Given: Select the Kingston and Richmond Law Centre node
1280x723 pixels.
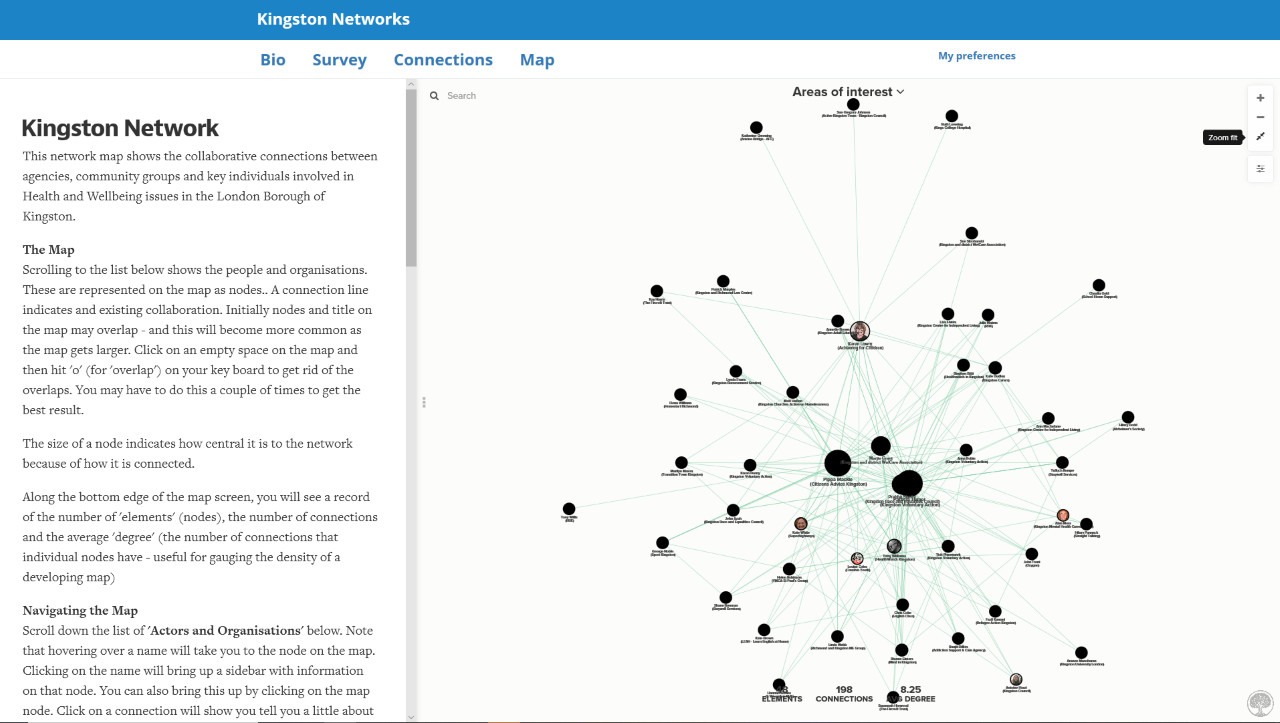Looking at the screenshot, I should coord(723,282).
